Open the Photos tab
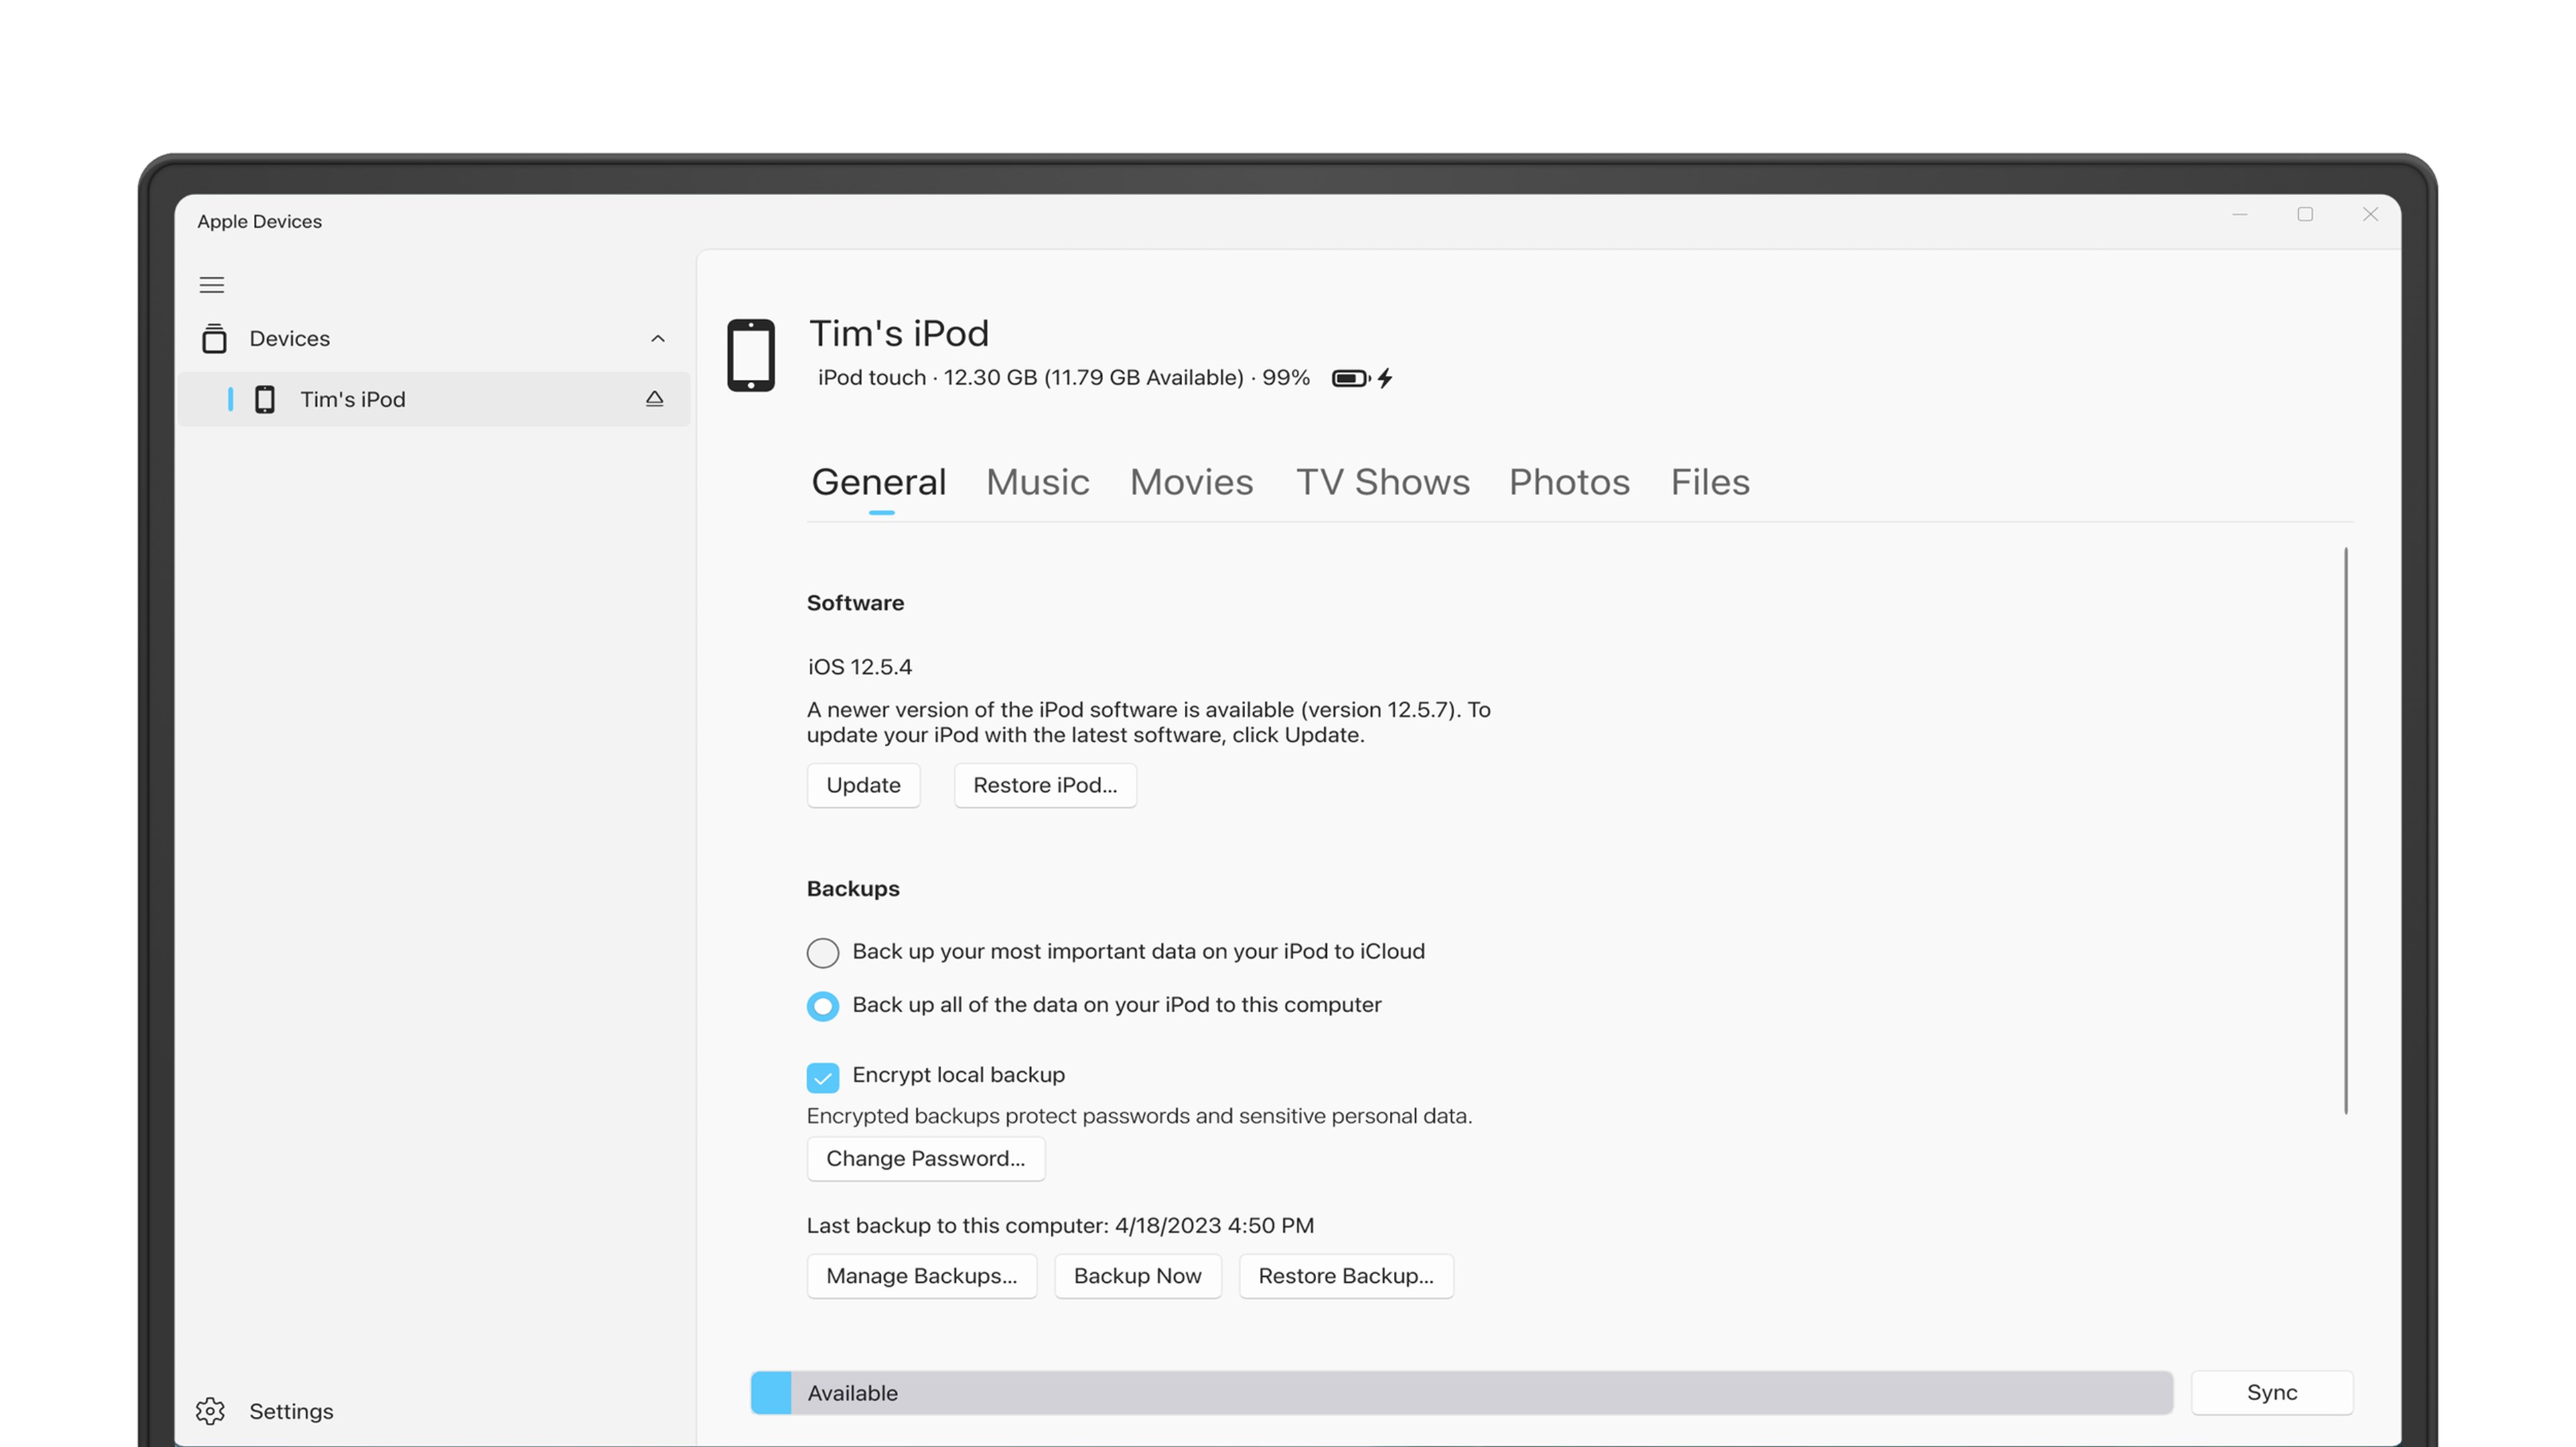The image size is (2576, 1447). point(1568,482)
